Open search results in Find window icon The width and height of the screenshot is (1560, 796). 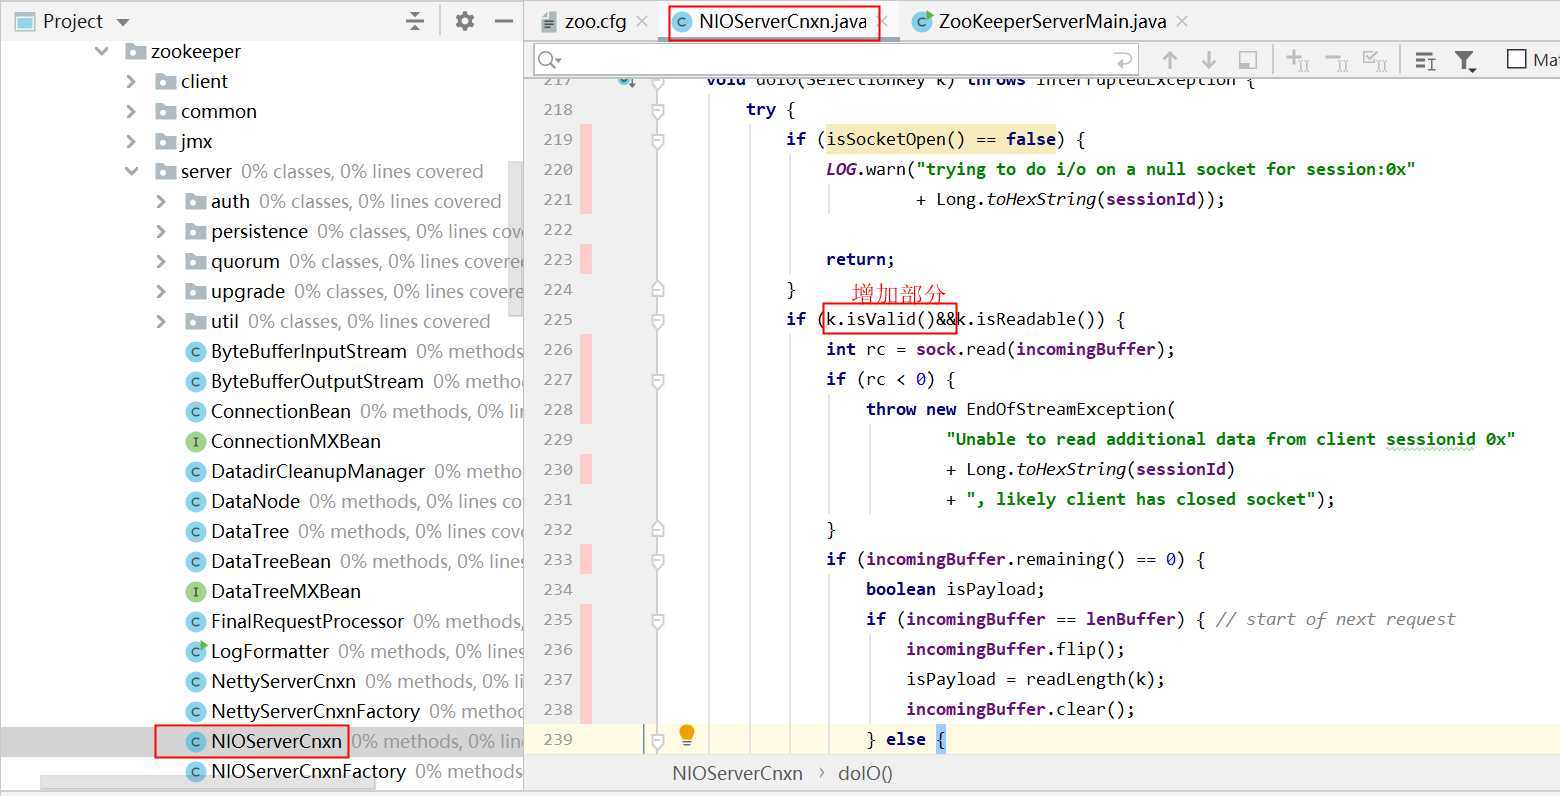[1426, 61]
